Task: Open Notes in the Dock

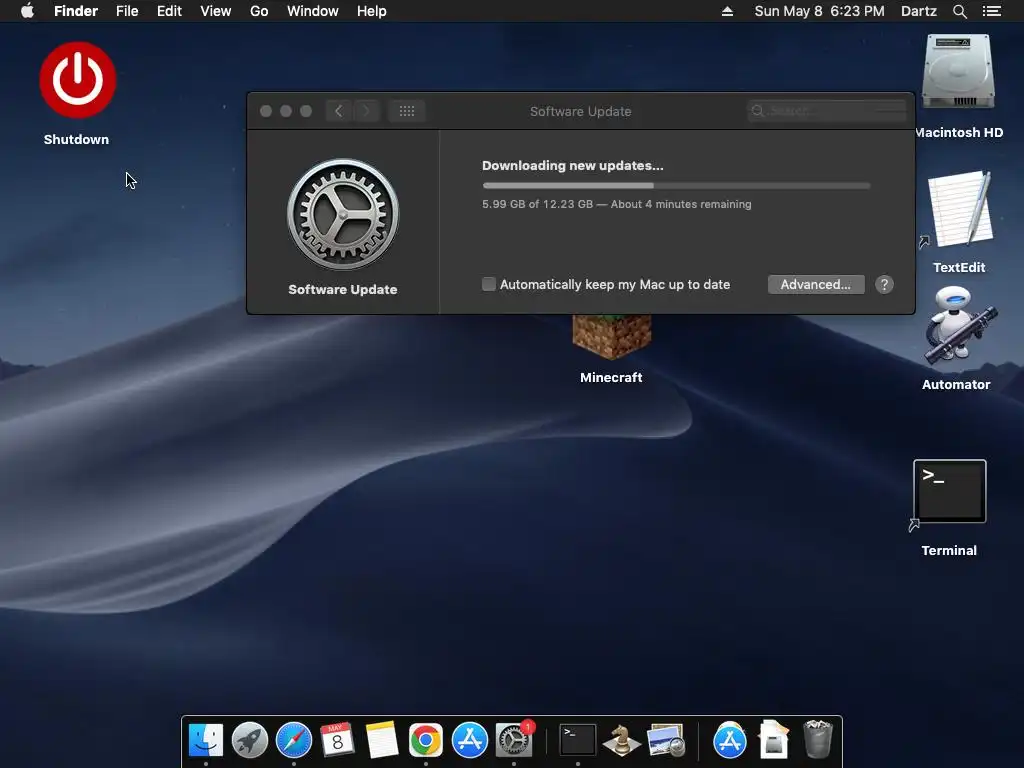Action: pos(381,741)
